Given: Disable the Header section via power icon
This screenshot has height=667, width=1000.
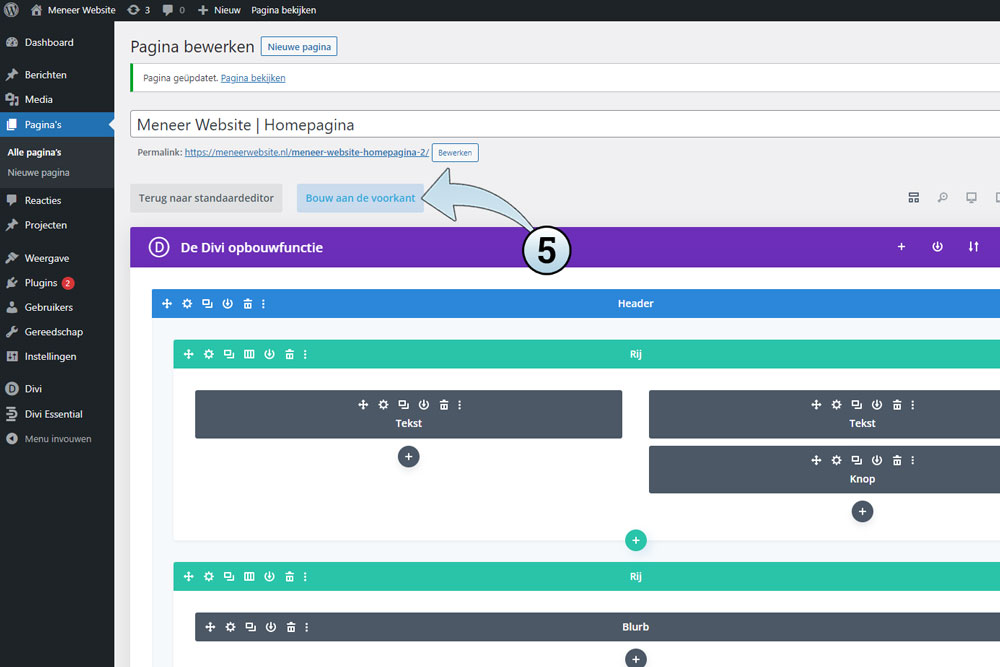Looking at the screenshot, I should click(x=228, y=304).
